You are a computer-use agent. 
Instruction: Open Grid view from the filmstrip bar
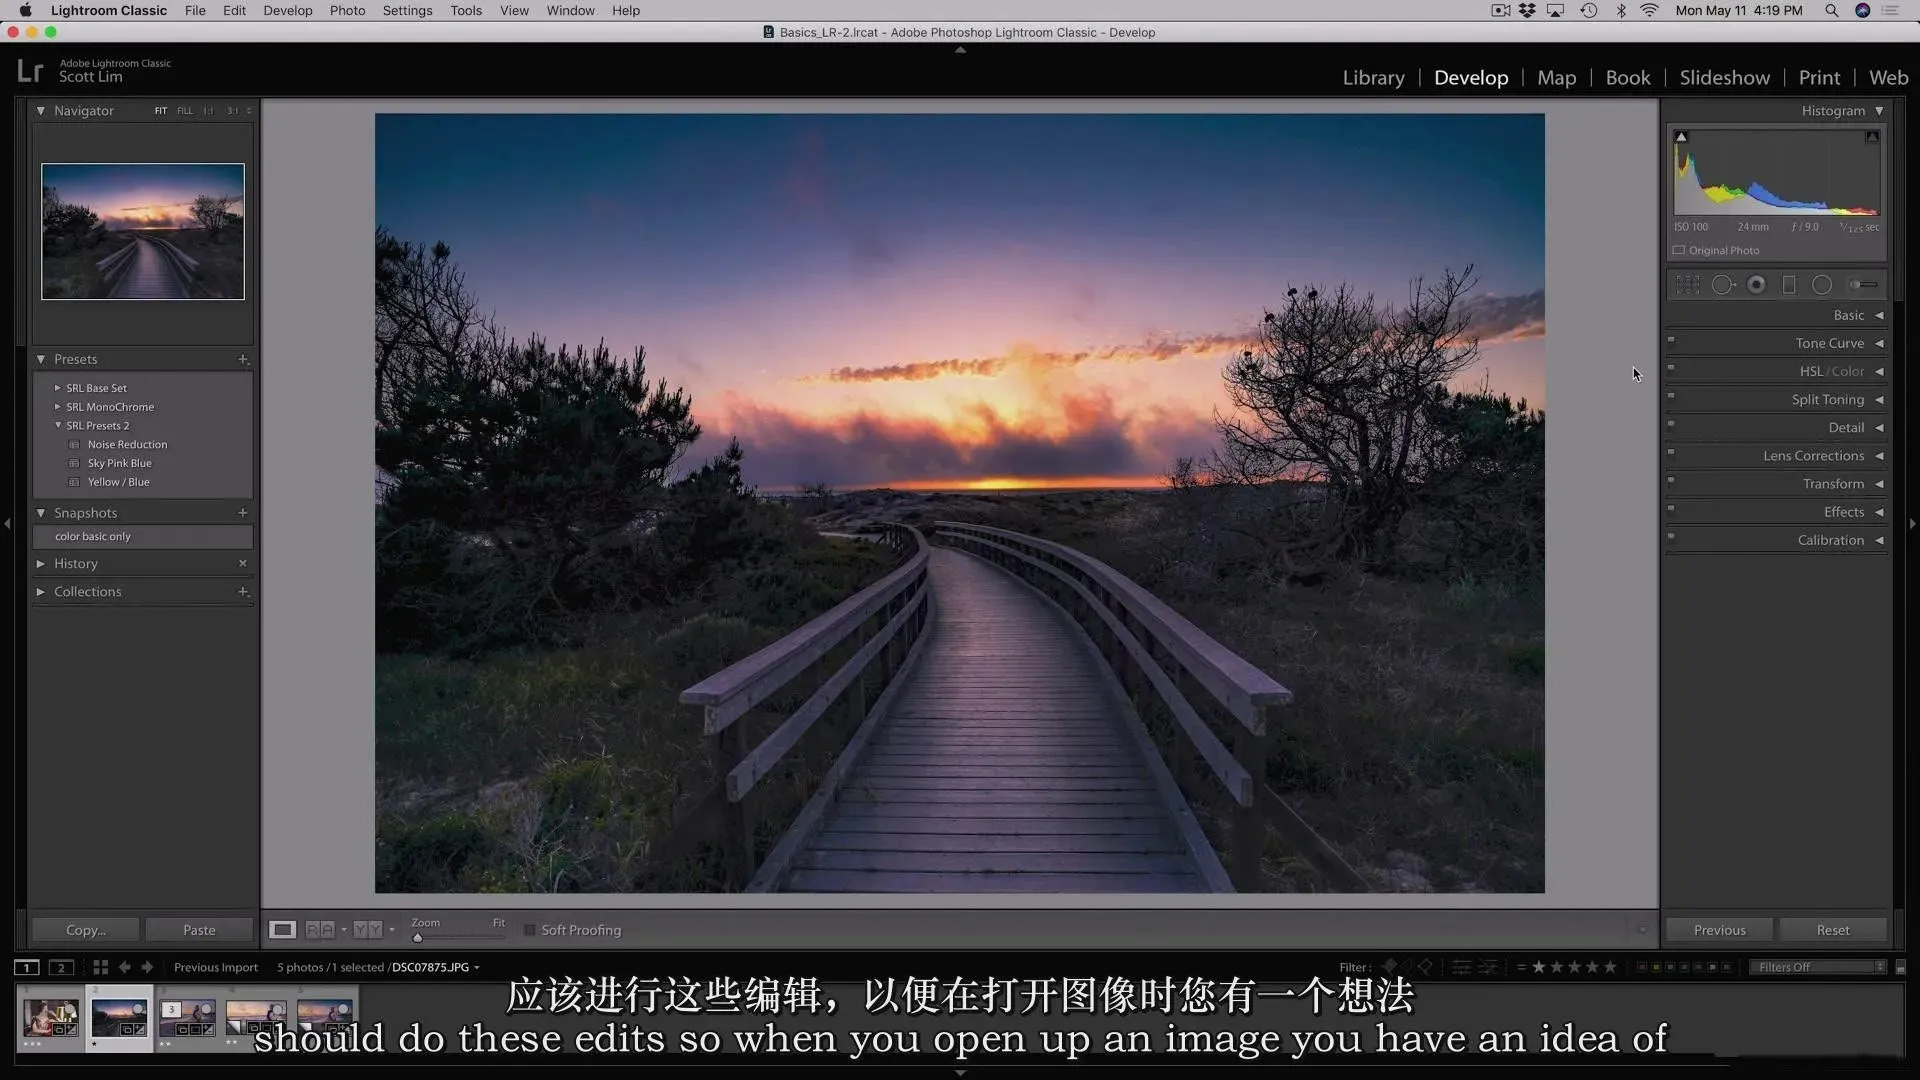(100, 967)
